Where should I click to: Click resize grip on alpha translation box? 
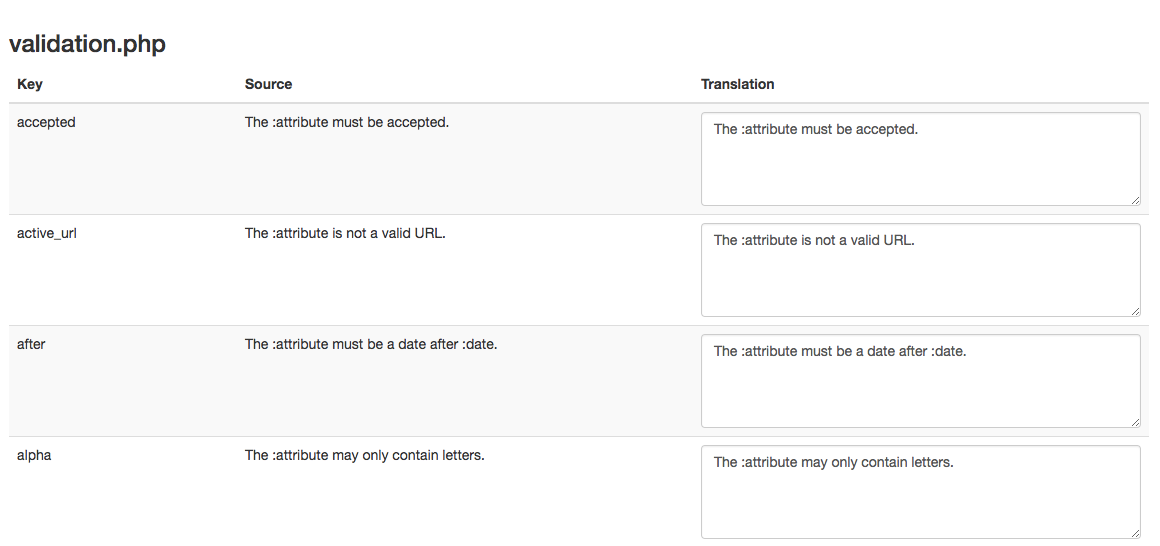click(1135, 533)
